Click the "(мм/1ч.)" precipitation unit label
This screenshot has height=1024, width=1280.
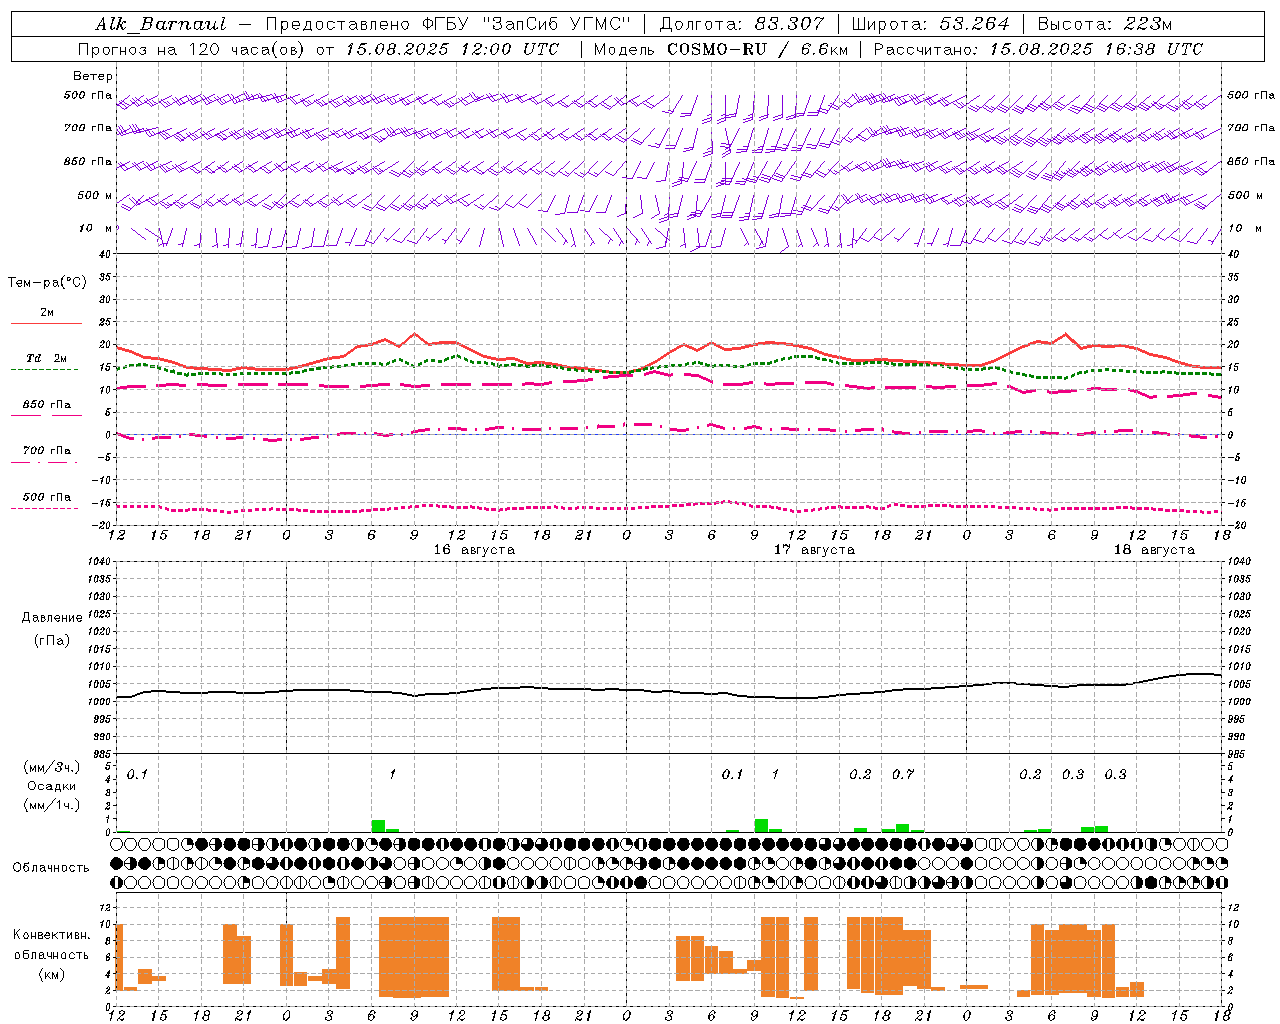tap(52, 805)
